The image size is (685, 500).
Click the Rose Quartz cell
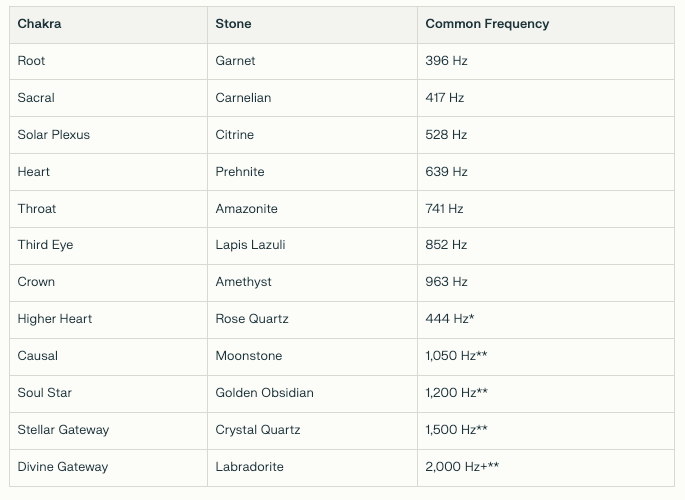(x=252, y=319)
